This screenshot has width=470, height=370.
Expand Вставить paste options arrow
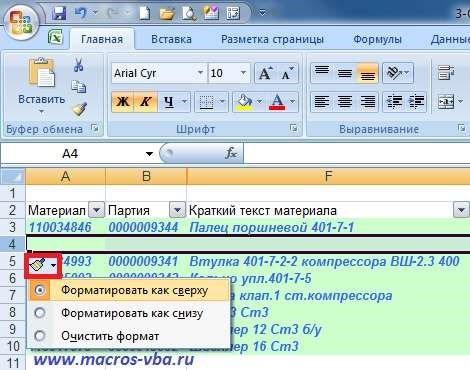tap(41, 112)
